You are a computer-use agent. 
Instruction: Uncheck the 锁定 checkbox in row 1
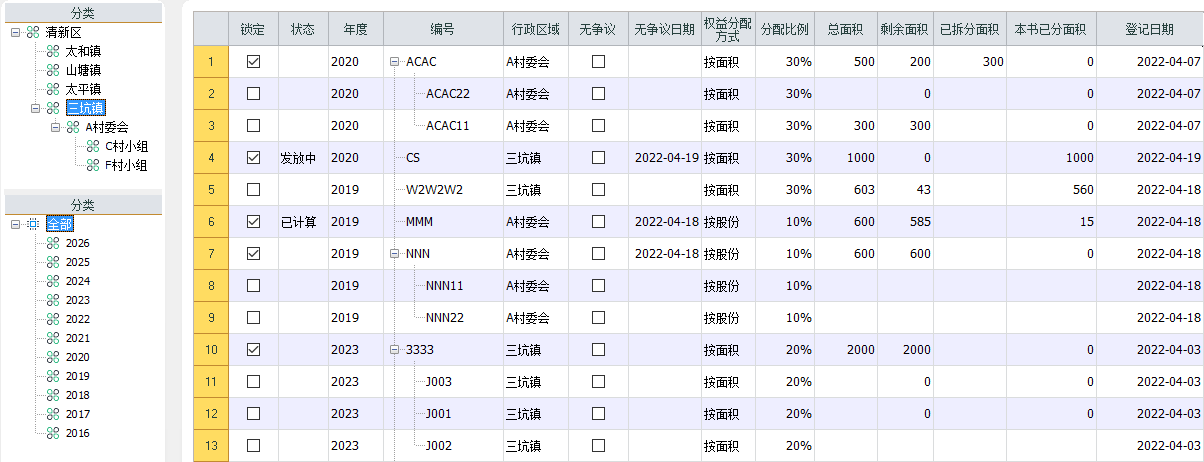pos(253,62)
